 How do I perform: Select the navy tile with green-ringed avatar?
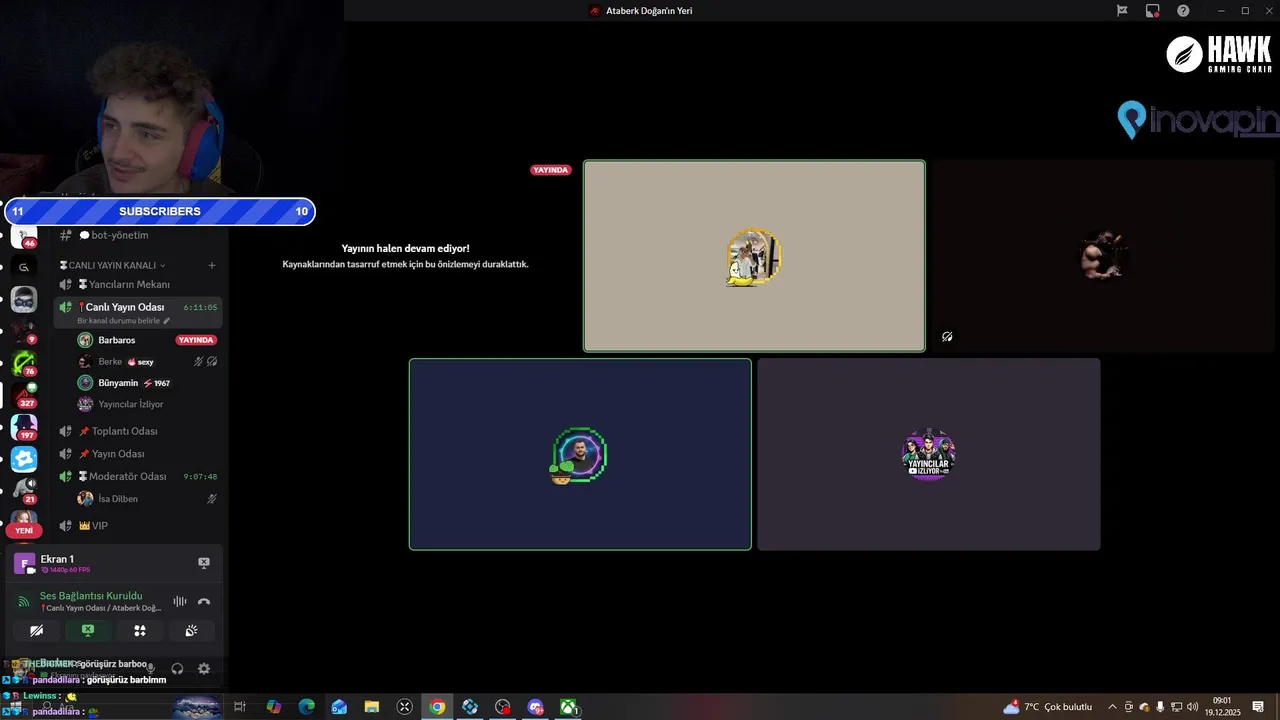[x=580, y=454]
